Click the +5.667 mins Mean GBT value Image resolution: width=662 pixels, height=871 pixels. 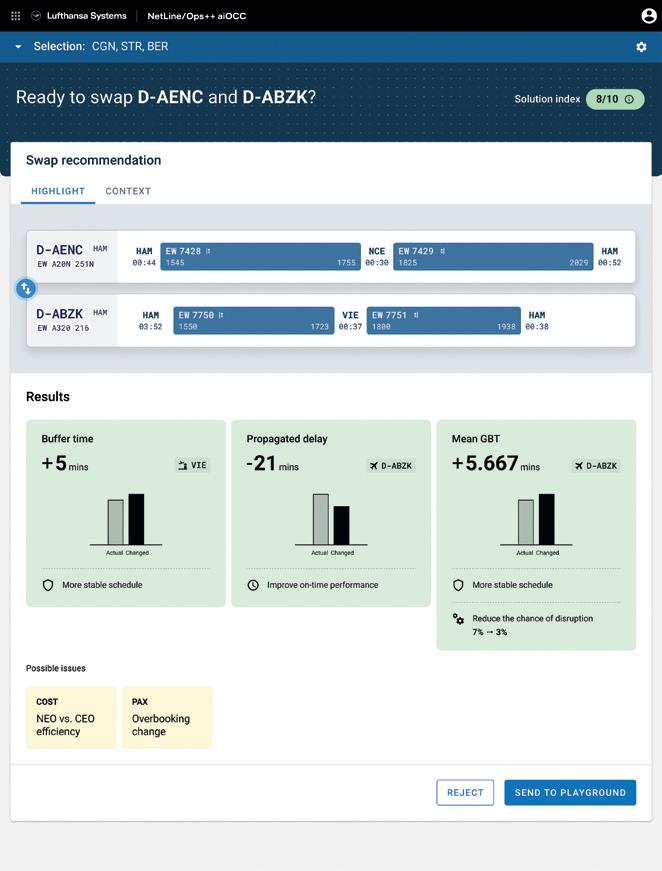[495, 463]
